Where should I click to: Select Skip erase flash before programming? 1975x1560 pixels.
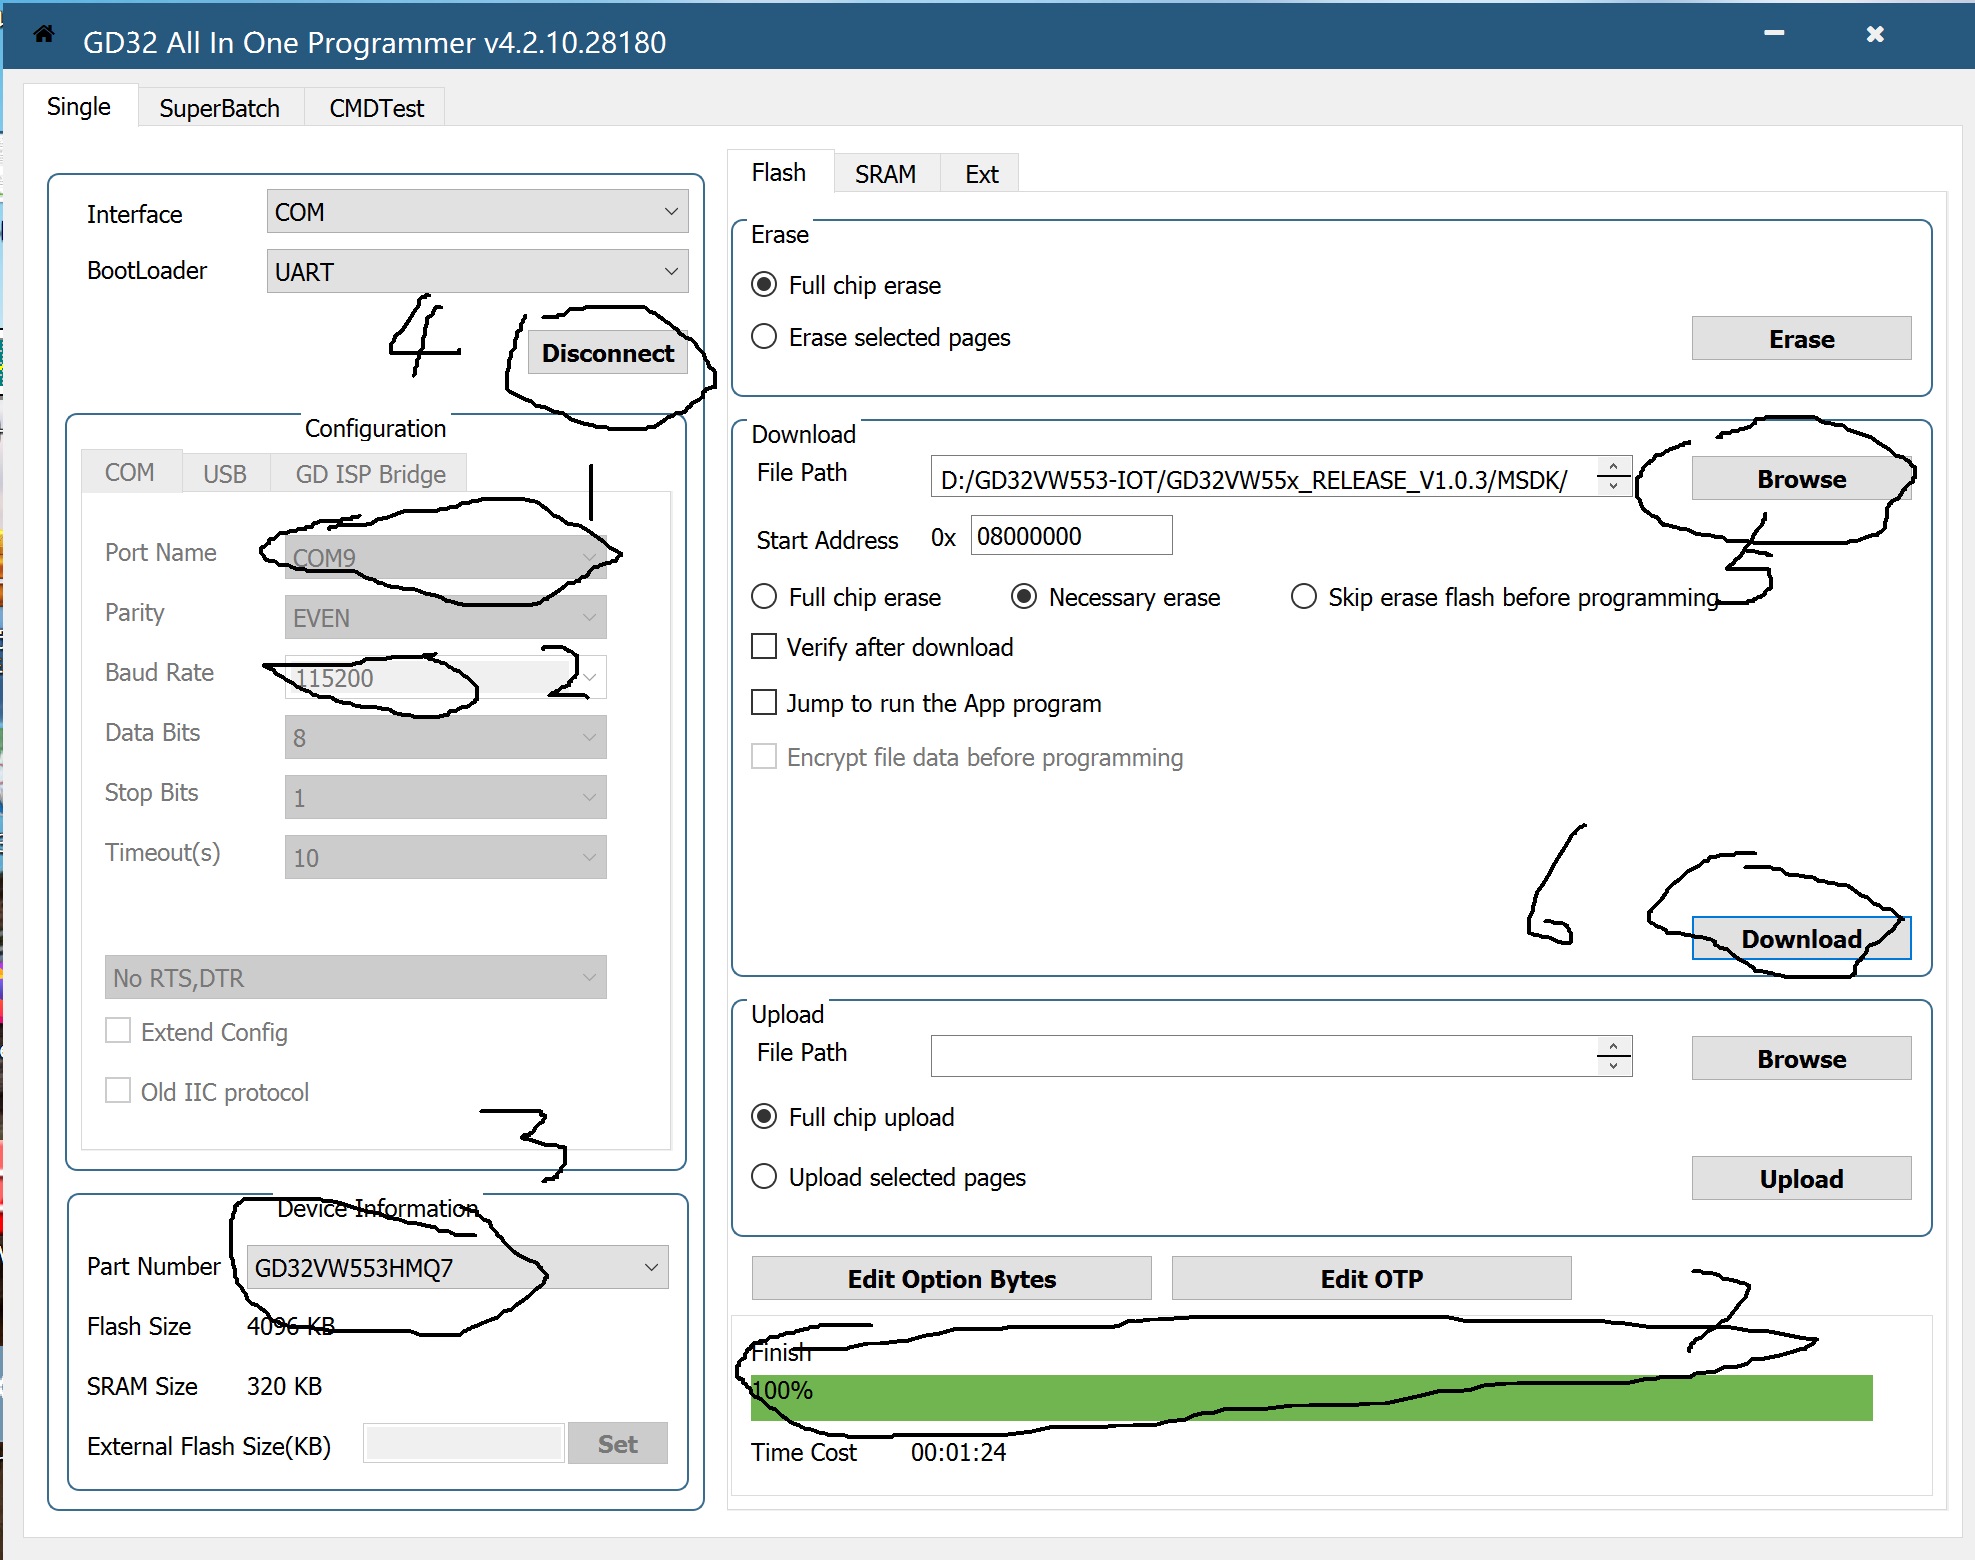tap(1303, 597)
